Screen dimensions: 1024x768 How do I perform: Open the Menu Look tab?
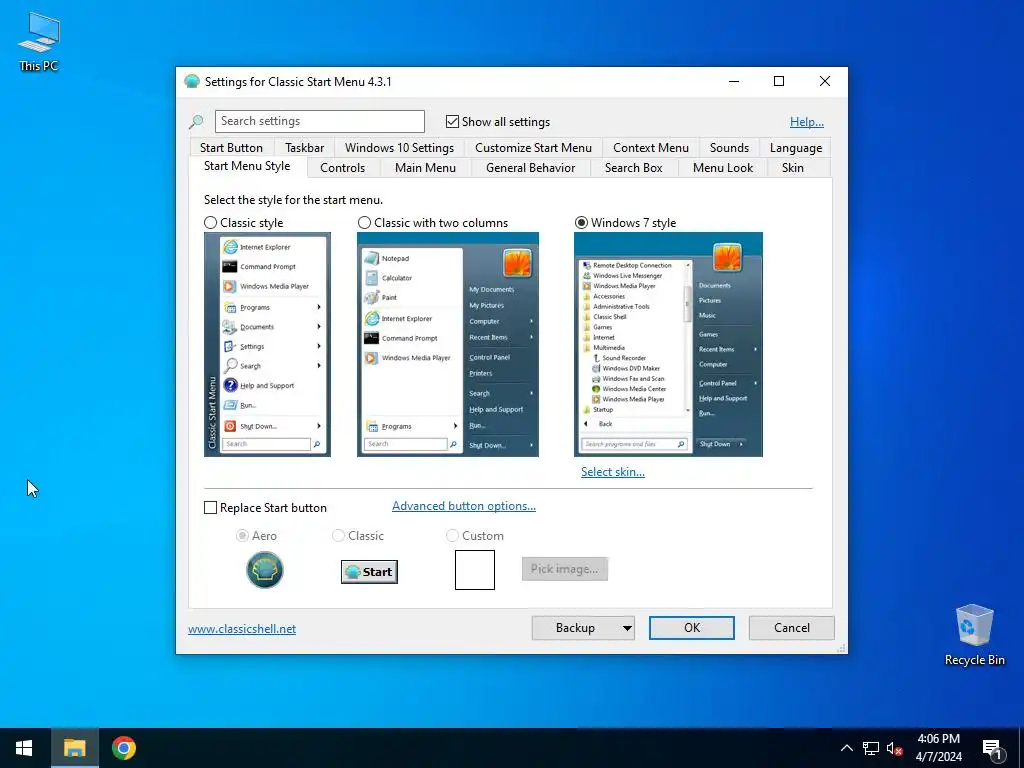pos(722,168)
